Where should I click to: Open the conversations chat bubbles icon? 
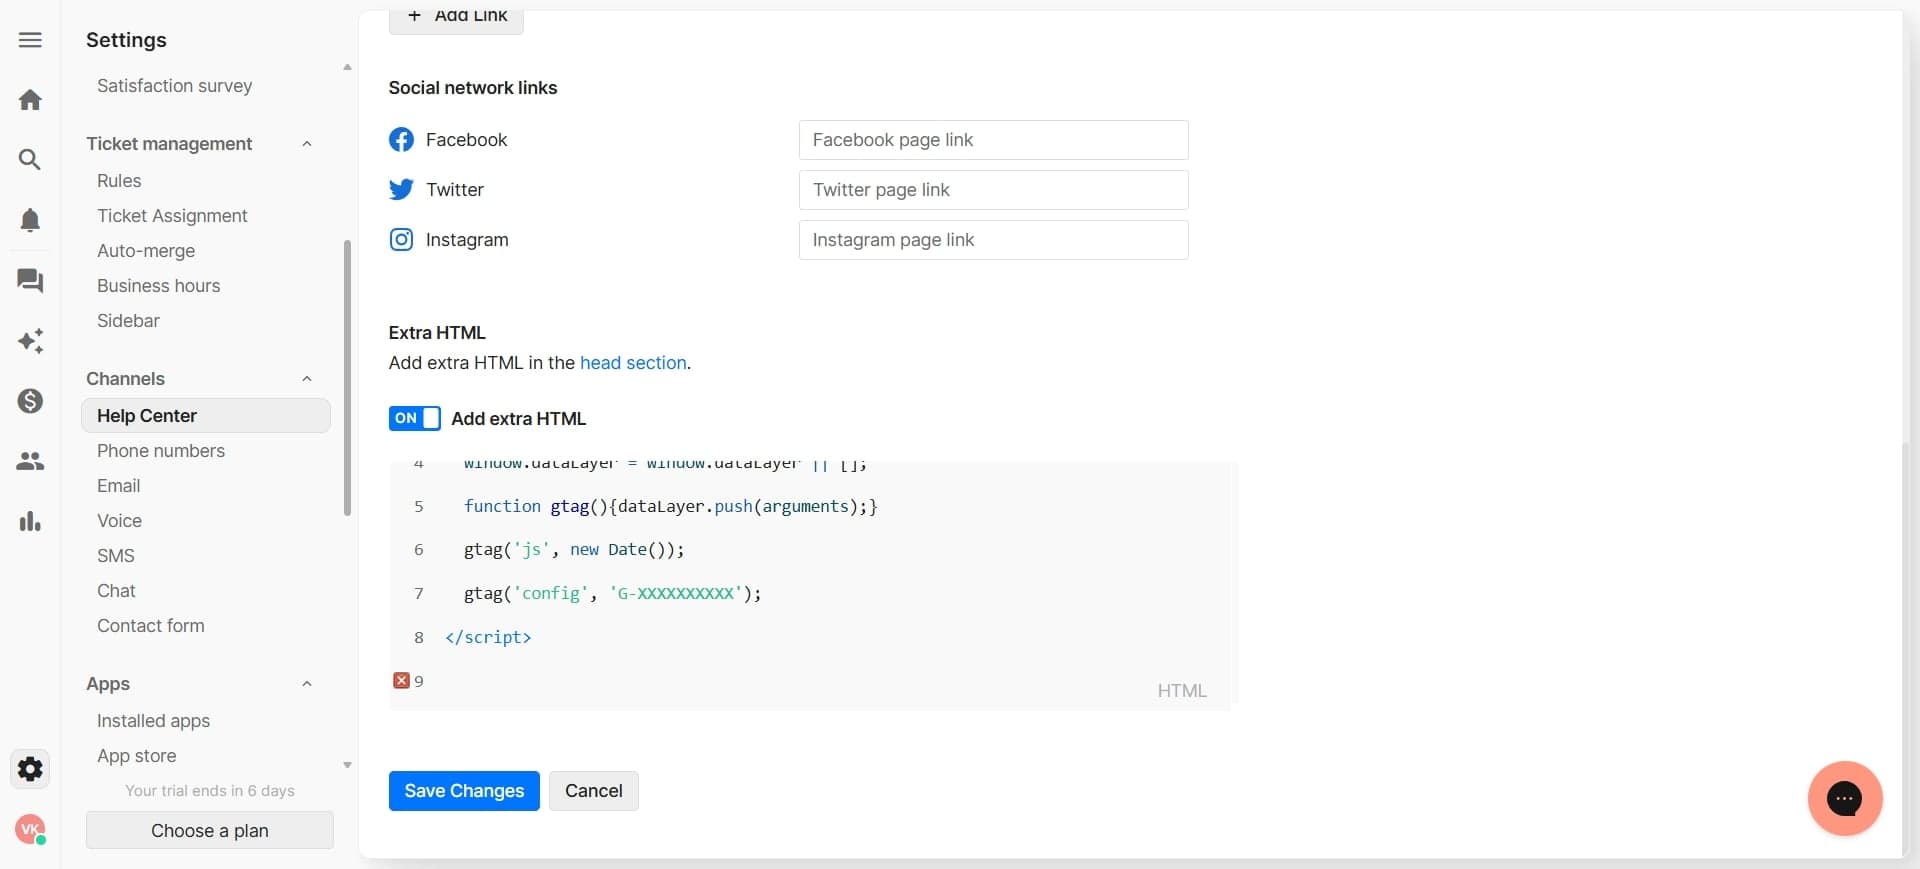point(30,281)
